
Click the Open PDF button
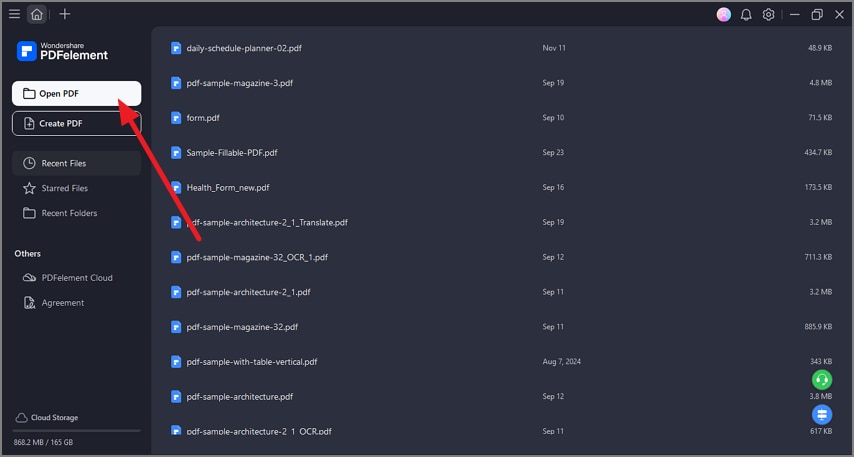pos(76,93)
